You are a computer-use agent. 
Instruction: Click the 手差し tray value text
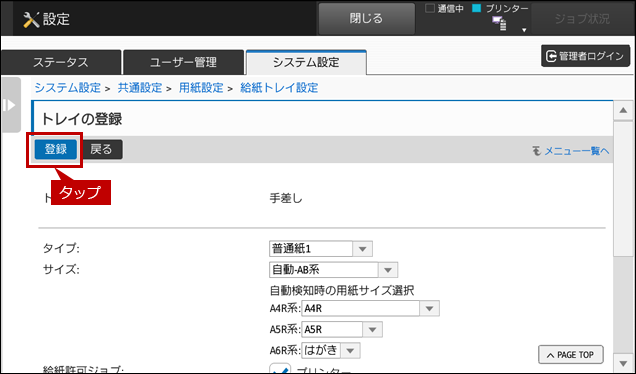pos(286,198)
